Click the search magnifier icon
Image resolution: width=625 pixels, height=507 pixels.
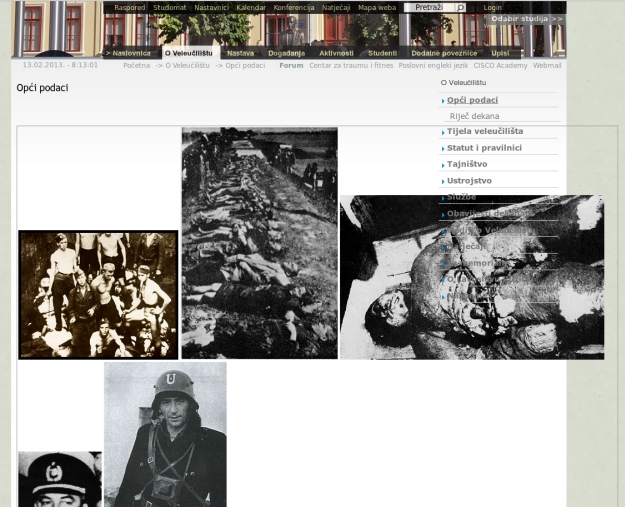(x=460, y=8)
